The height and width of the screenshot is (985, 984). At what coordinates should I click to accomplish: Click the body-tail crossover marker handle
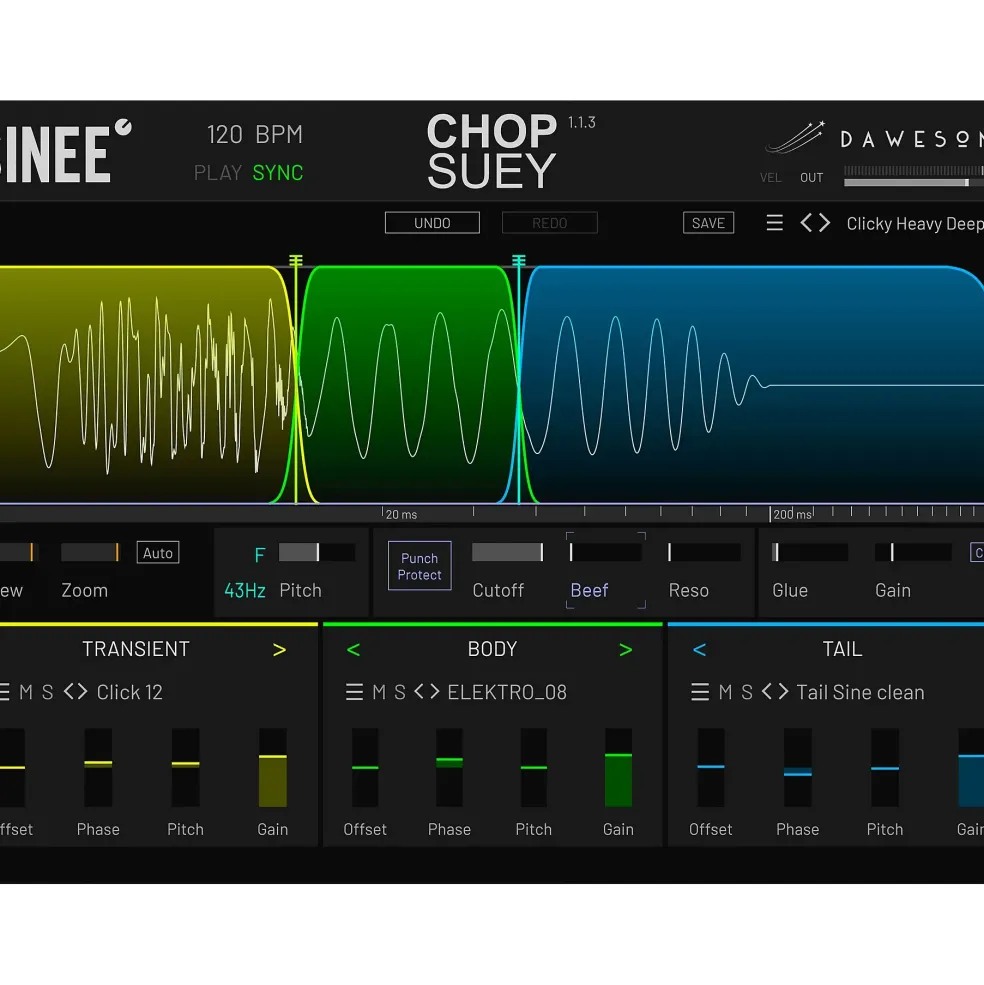tap(518, 260)
